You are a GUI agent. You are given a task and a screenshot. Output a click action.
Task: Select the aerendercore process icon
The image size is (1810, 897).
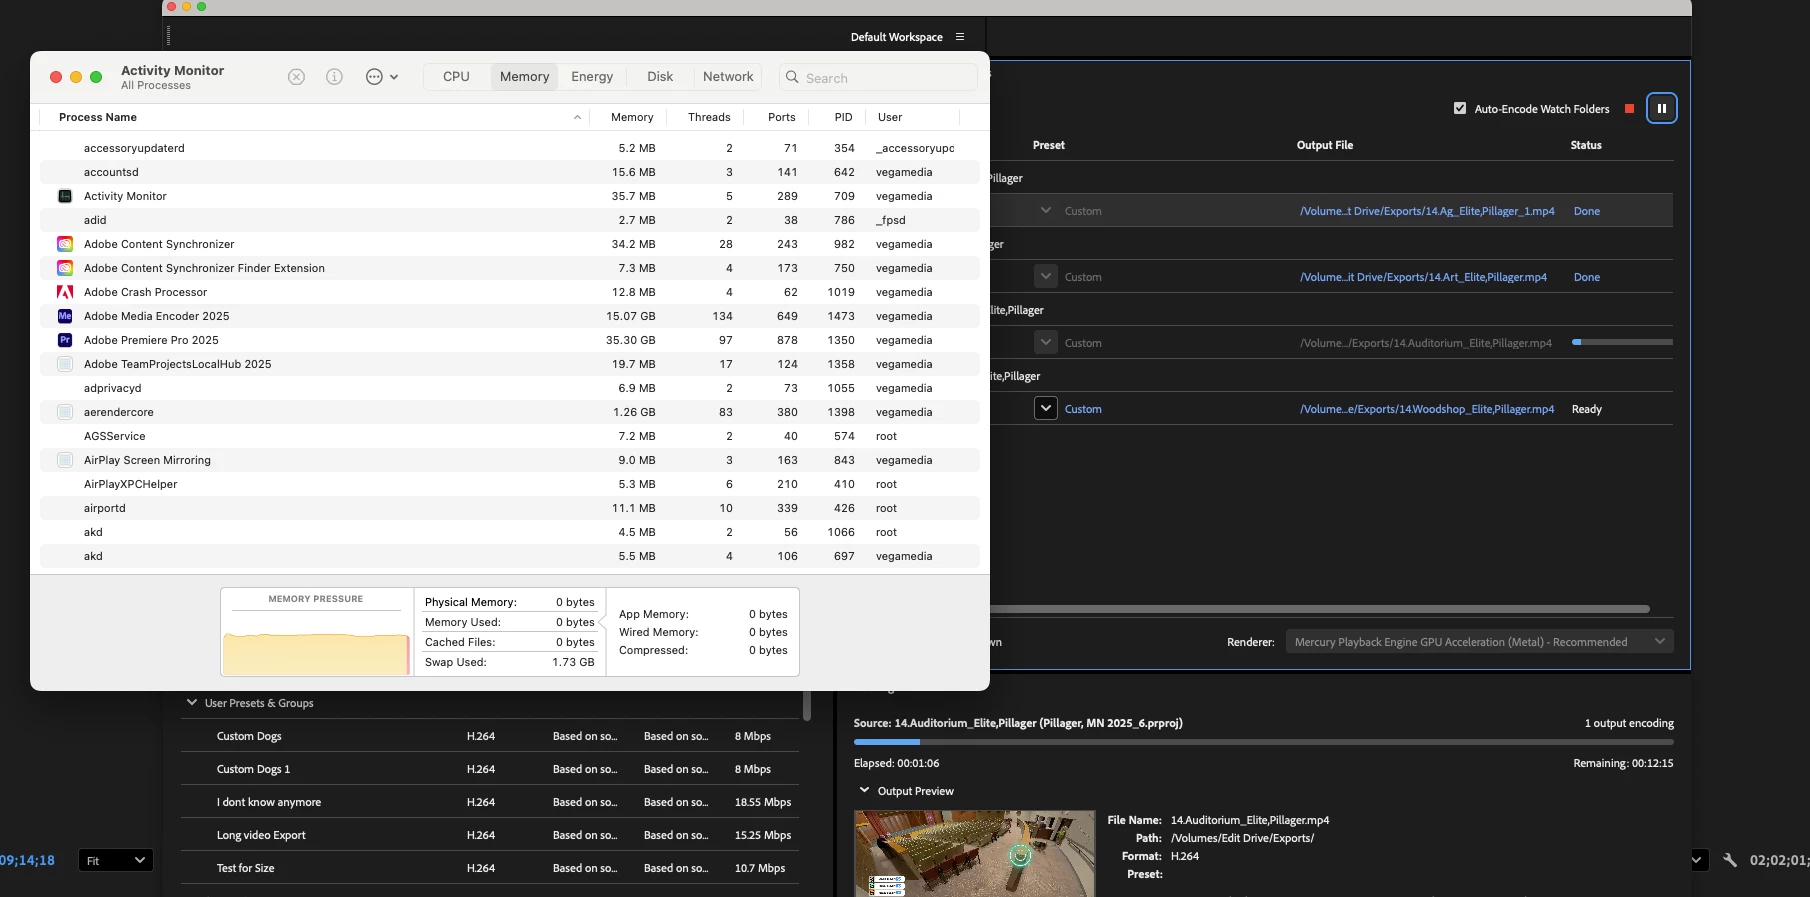[x=65, y=412]
